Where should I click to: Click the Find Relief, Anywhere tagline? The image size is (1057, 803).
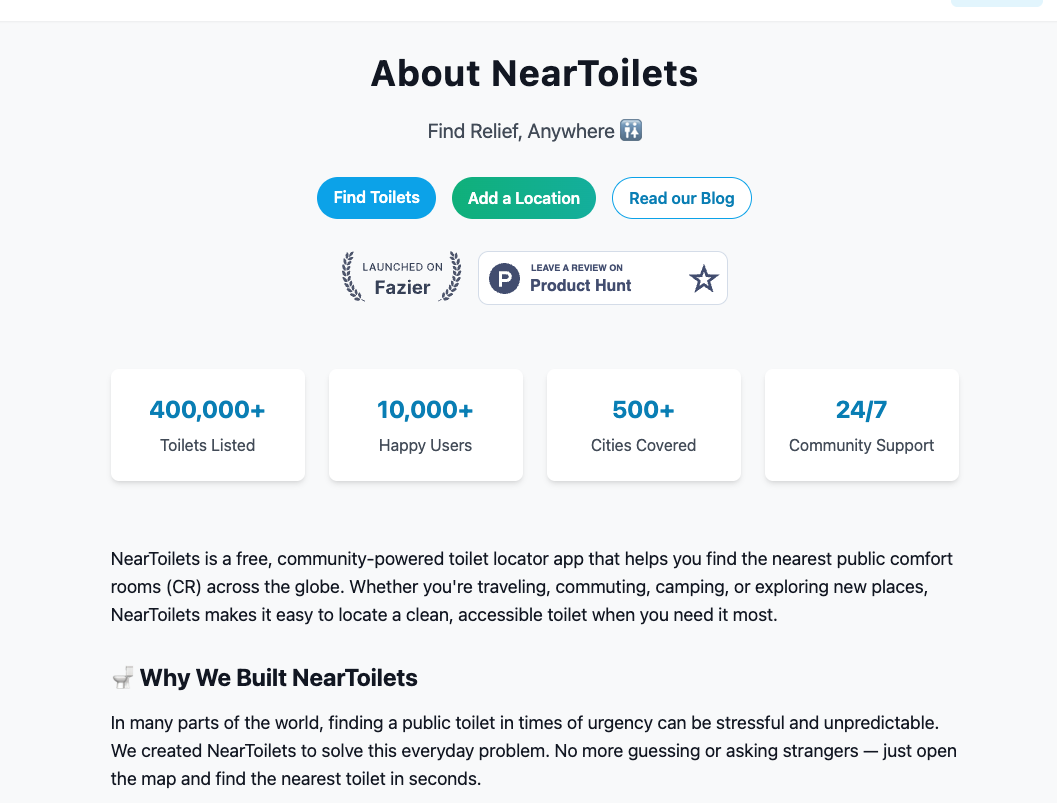coord(520,131)
